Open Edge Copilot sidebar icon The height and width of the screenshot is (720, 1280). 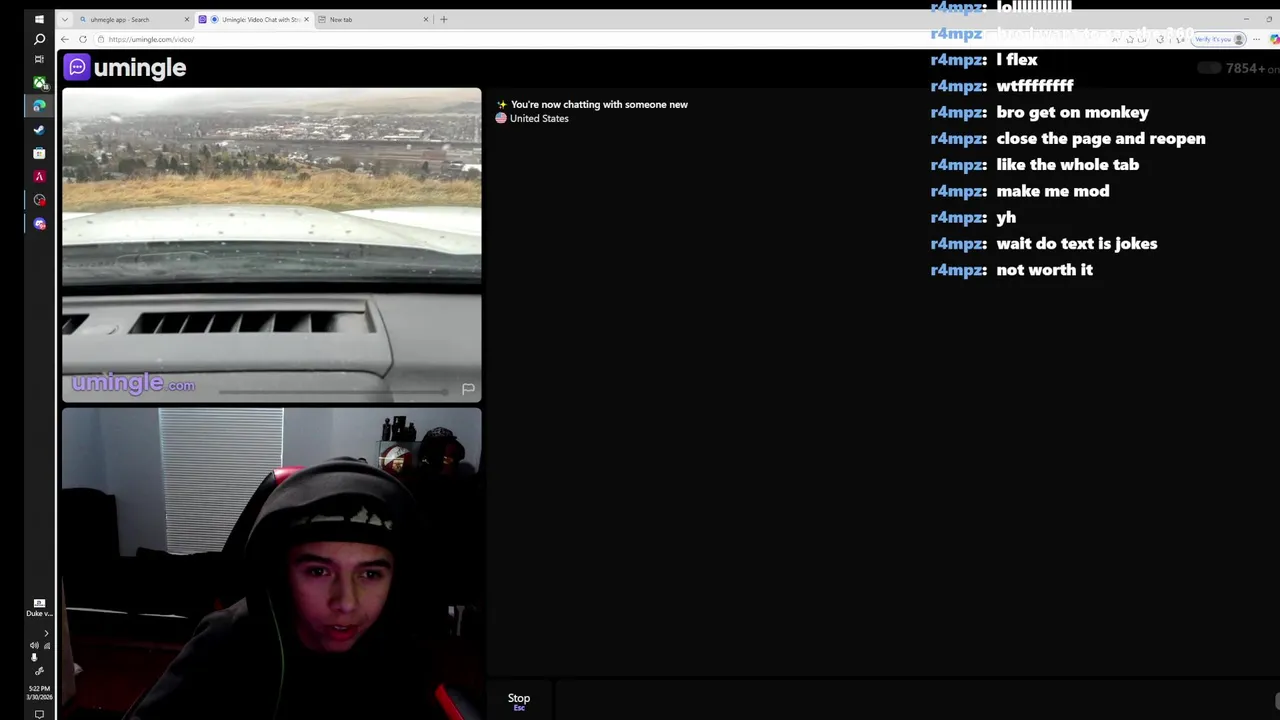[1274, 39]
